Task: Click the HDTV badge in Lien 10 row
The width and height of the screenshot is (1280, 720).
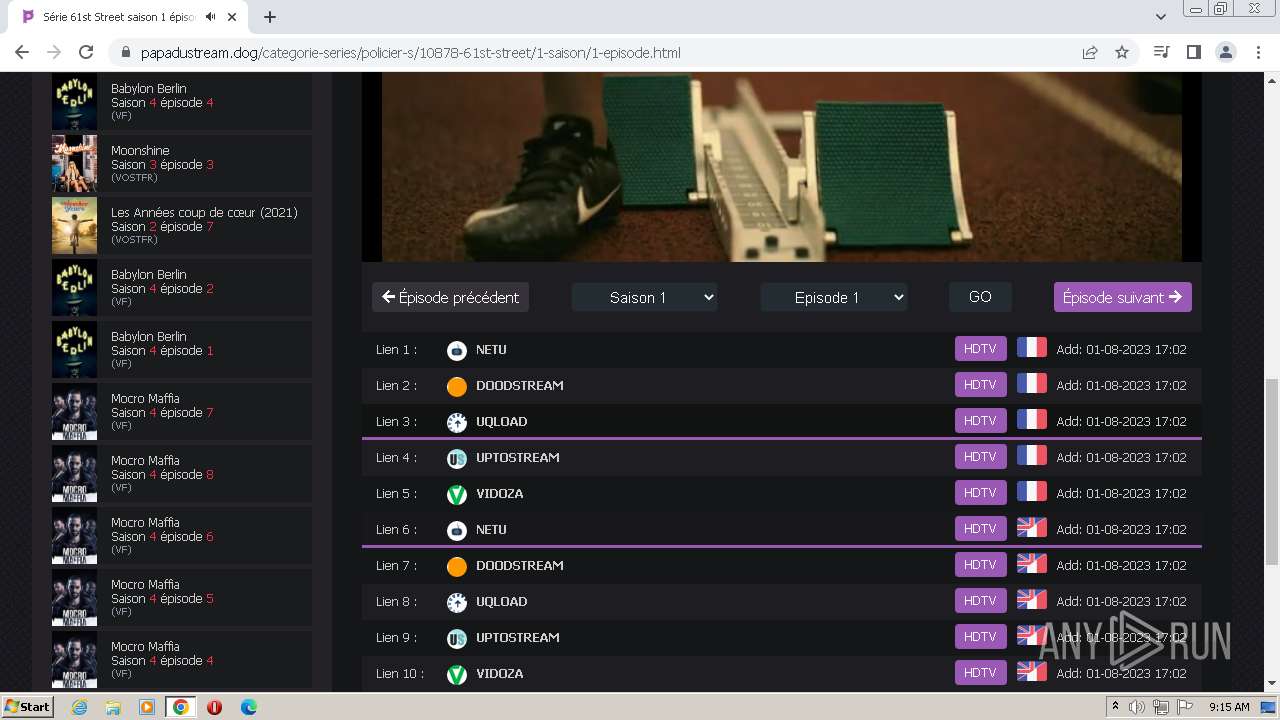Action: [980, 673]
